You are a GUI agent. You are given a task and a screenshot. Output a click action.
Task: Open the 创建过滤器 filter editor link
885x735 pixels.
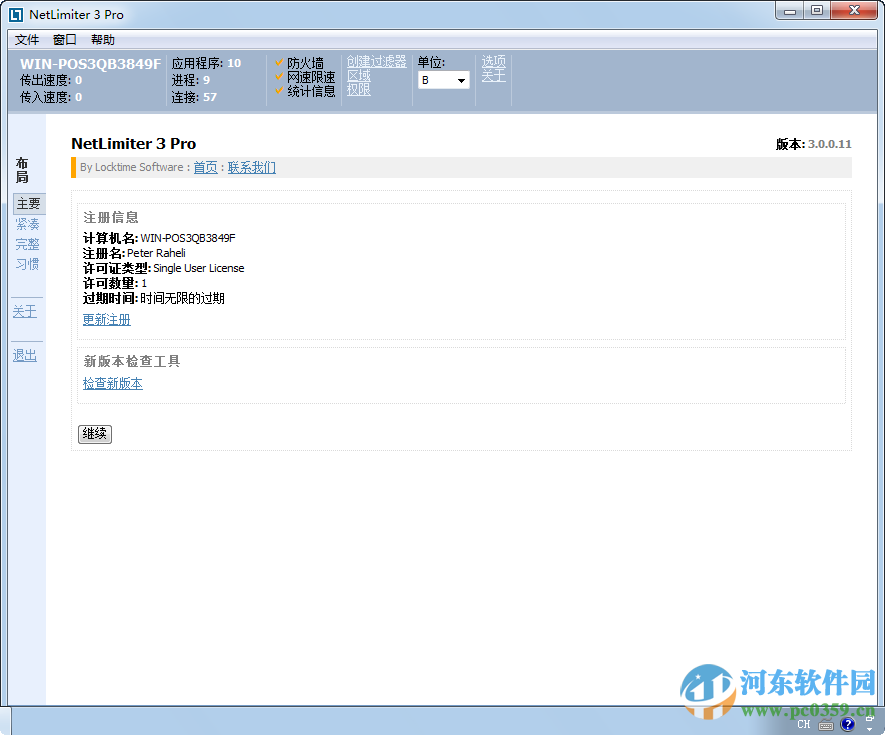click(x=376, y=60)
